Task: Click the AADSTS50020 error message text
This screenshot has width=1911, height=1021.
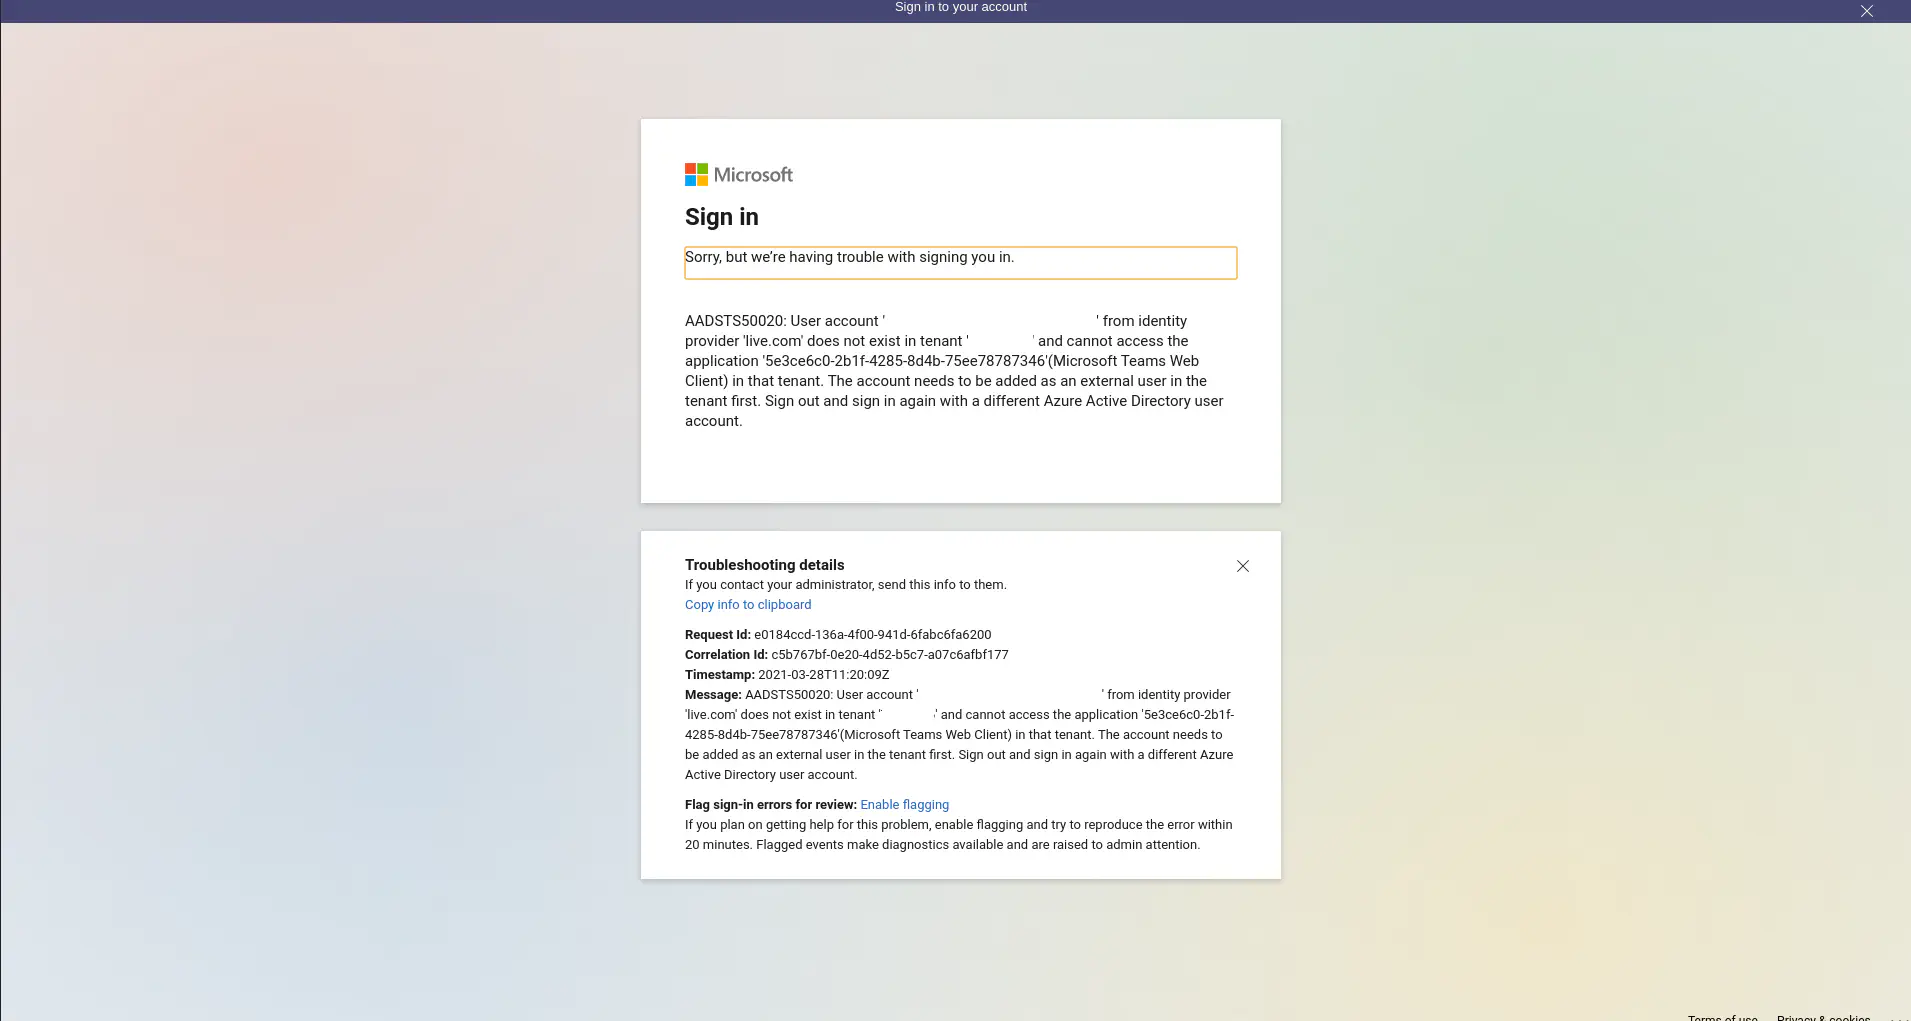Action: click(x=953, y=370)
